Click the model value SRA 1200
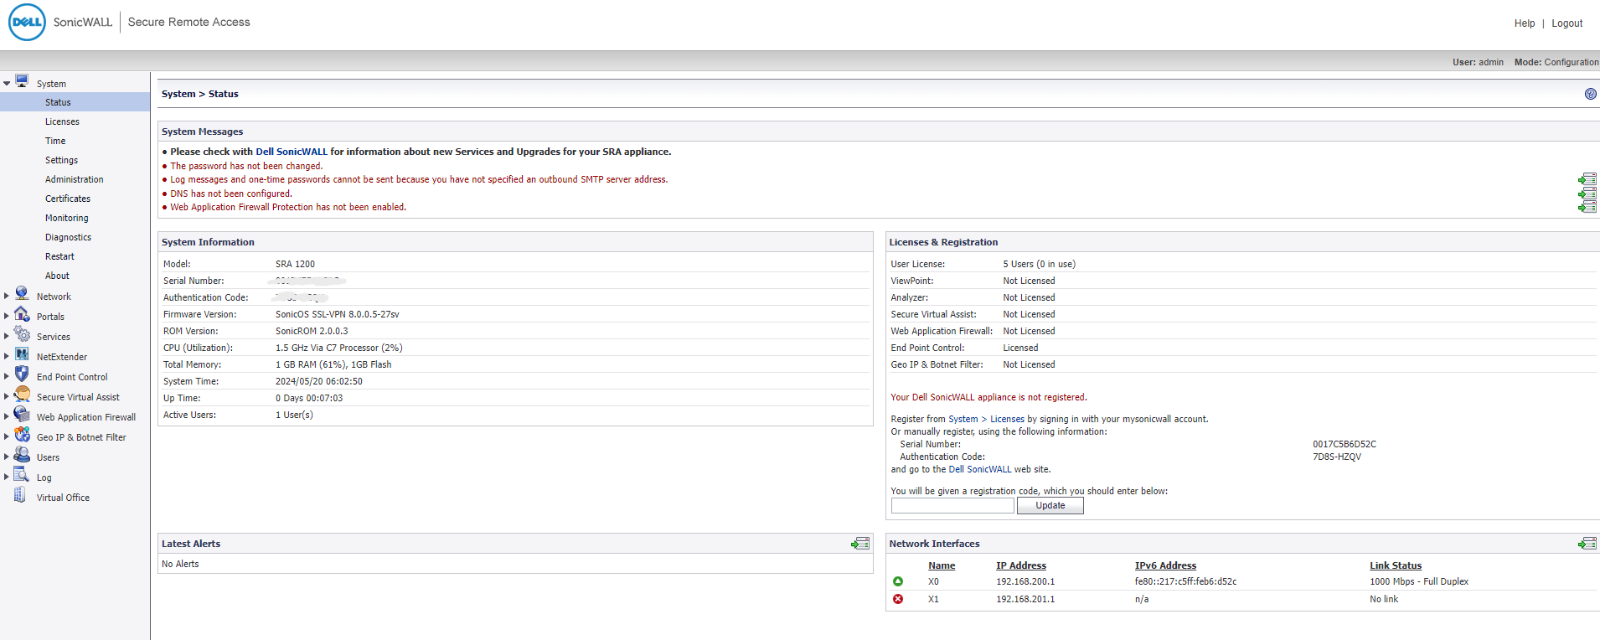 (295, 264)
